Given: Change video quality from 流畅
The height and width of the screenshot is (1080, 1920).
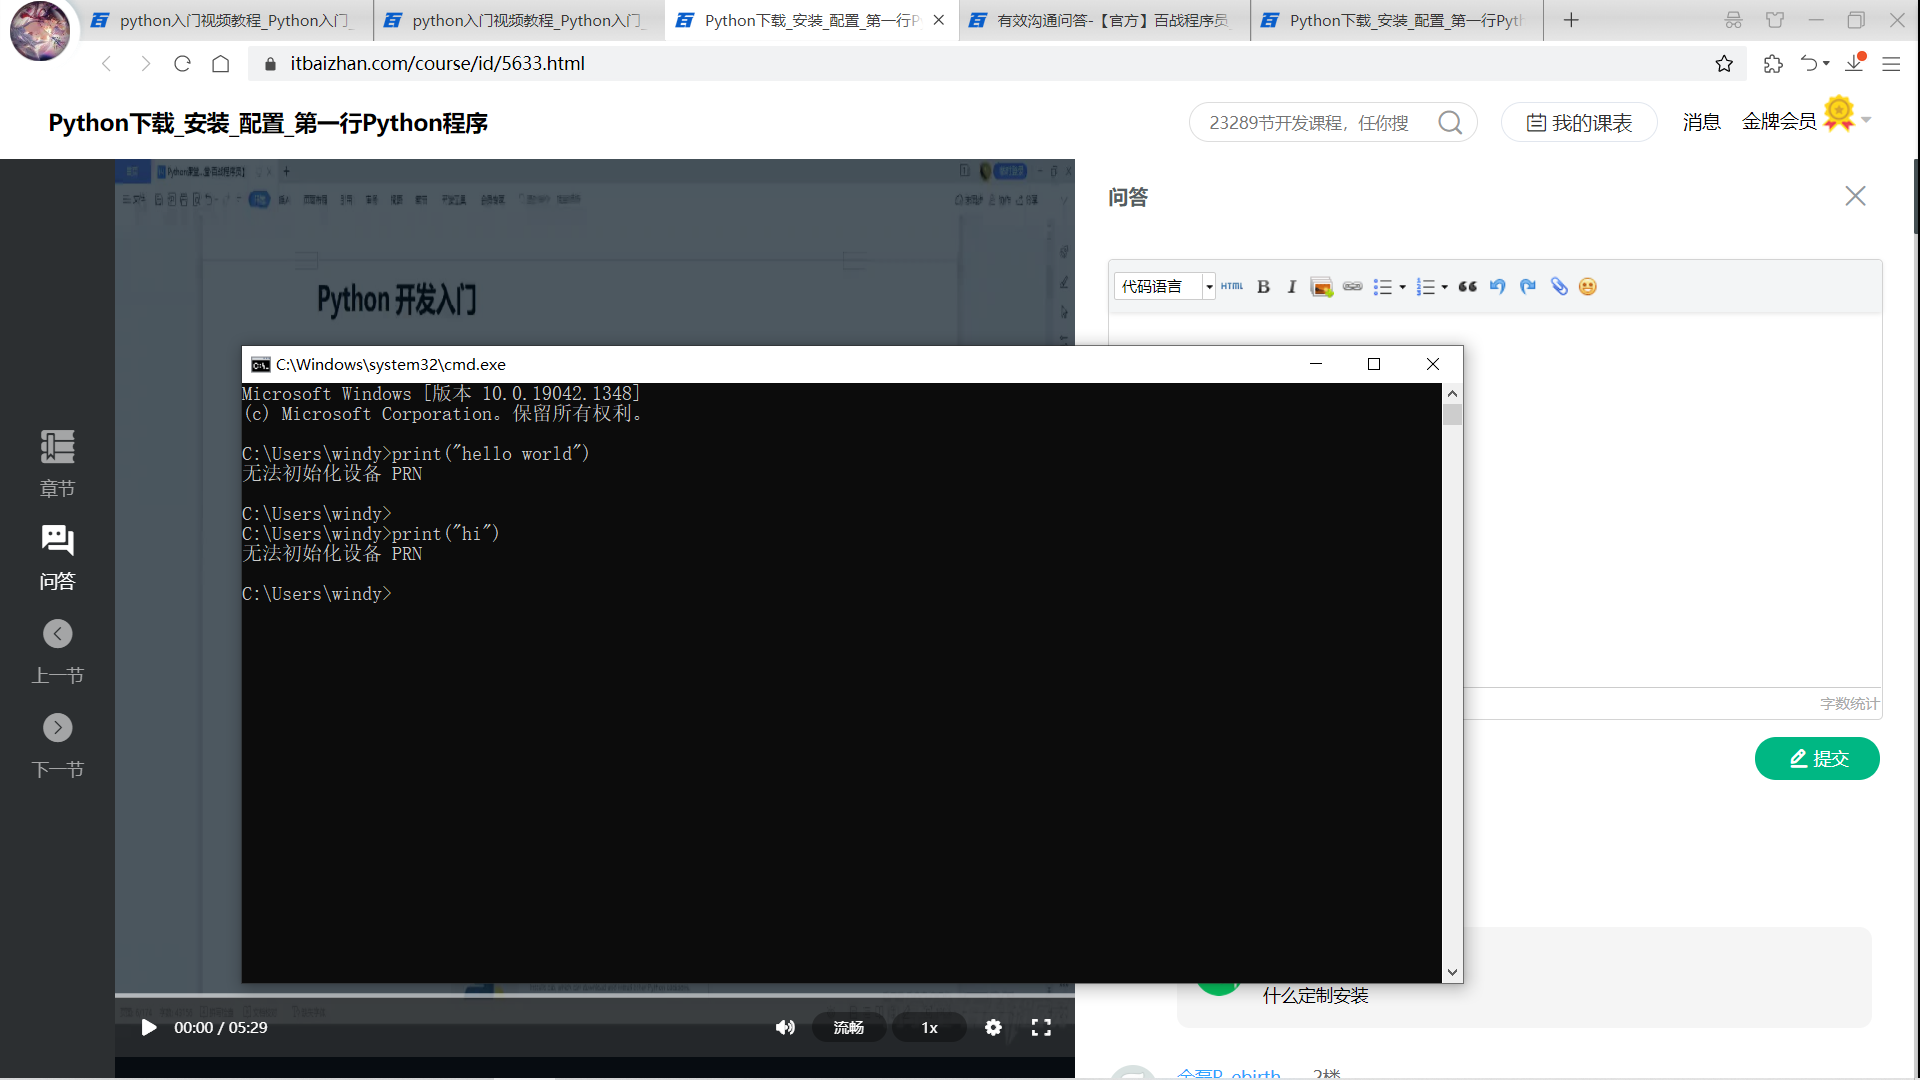Looking at the screenshot, I should 848,1027.
